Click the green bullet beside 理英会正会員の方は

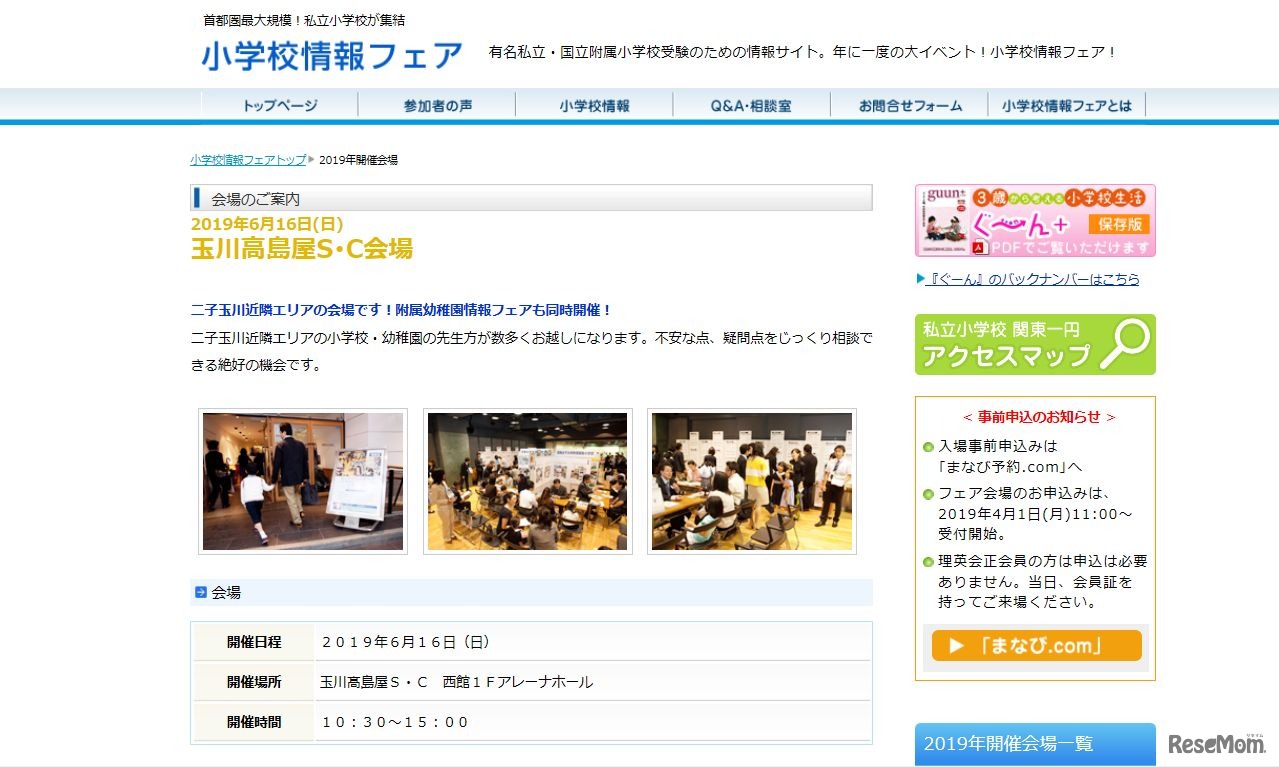pyautogui.click(x=928, y=562)
